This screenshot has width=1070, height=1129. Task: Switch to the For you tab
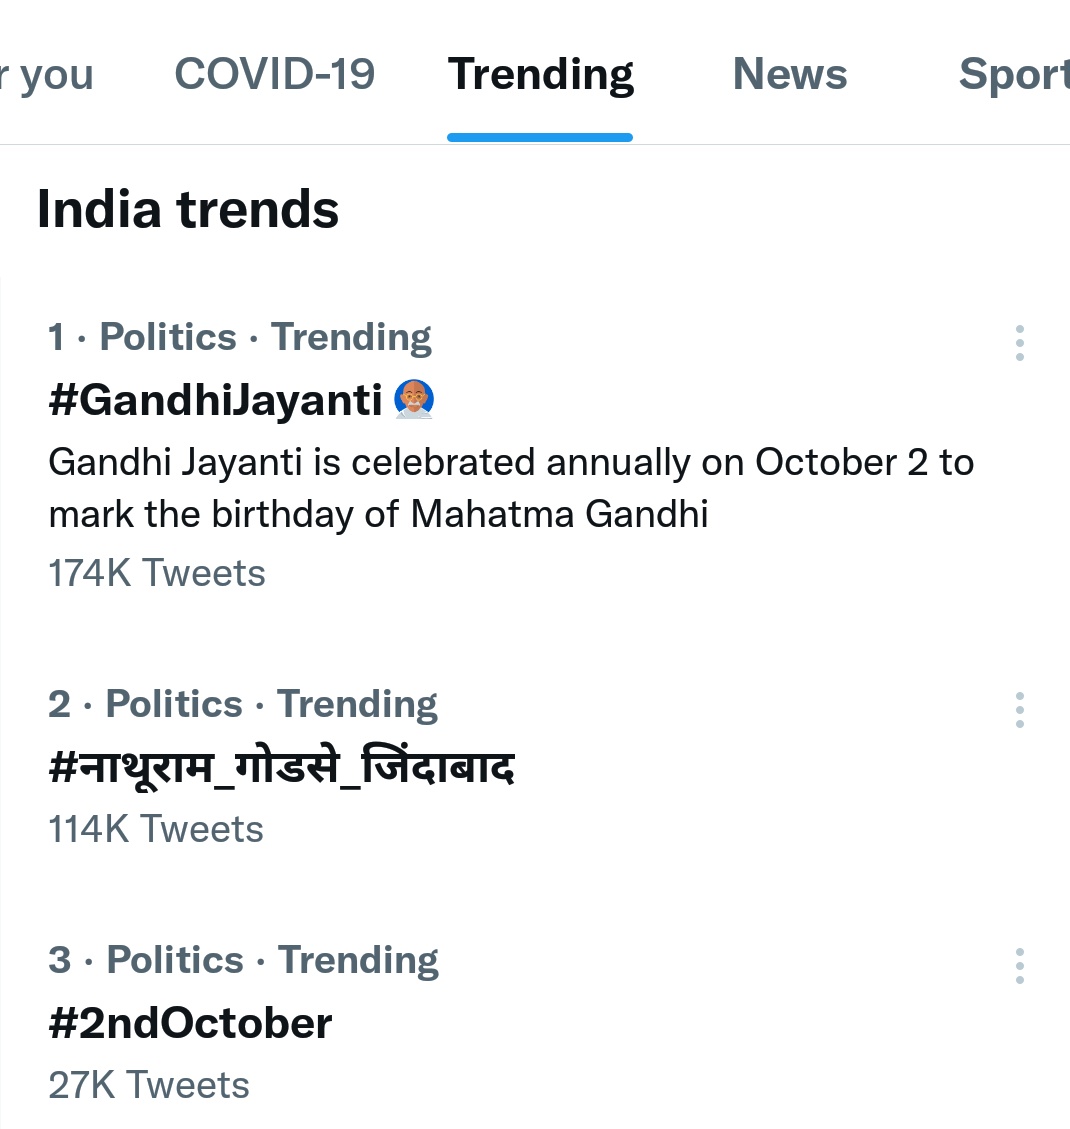[x=50, y=75]
